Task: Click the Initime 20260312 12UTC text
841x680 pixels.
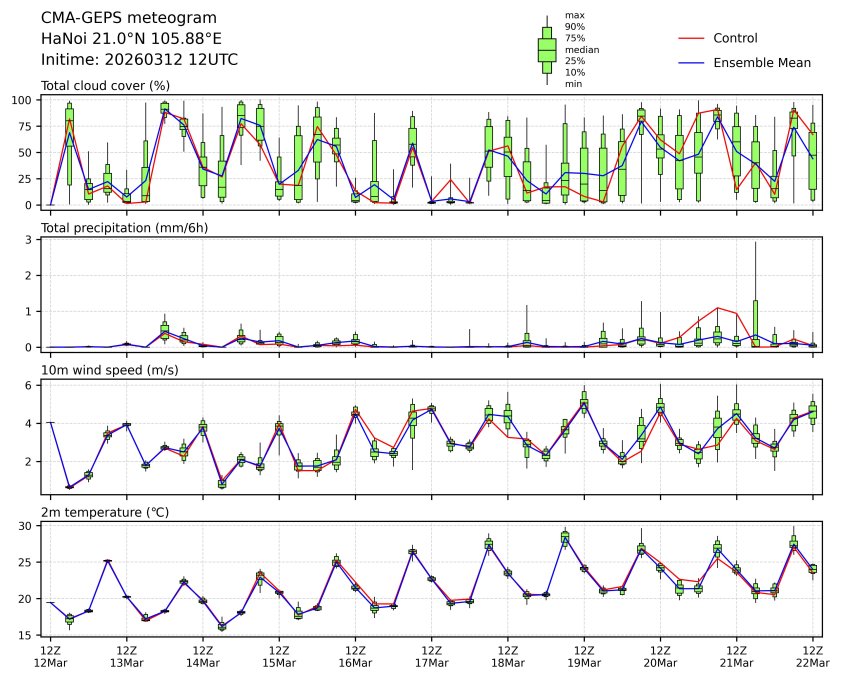Action: 139,59
